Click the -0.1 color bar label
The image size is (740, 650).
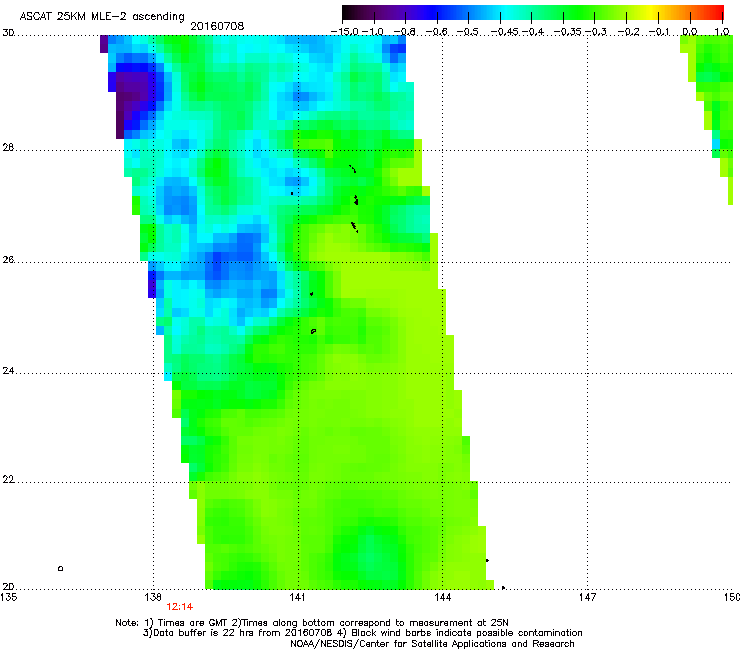click(x=659, y=32)
